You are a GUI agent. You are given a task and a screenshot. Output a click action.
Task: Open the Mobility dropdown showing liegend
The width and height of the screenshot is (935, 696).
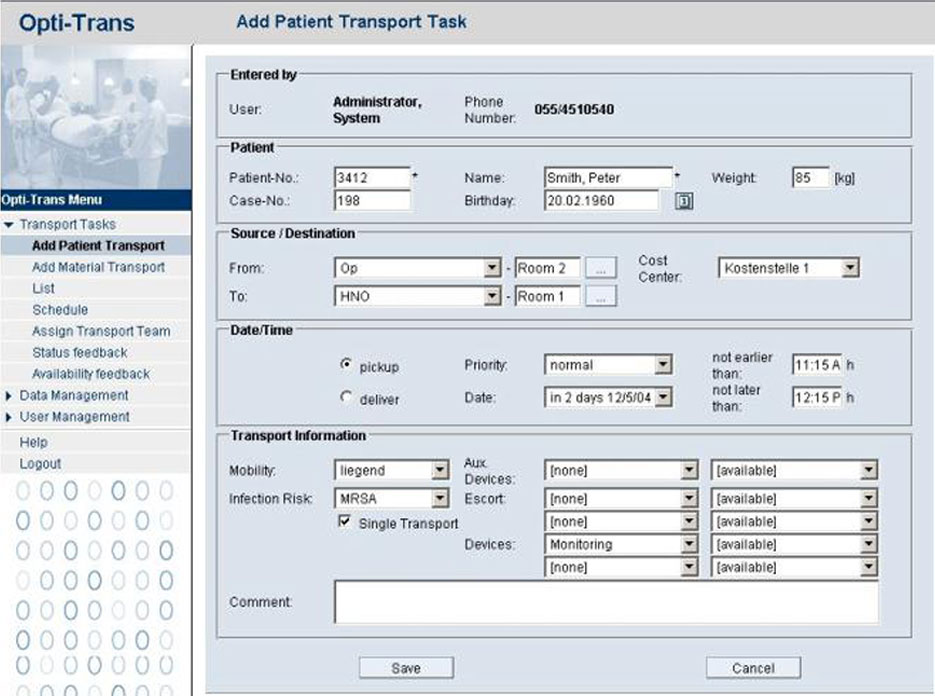coord(392,470)
